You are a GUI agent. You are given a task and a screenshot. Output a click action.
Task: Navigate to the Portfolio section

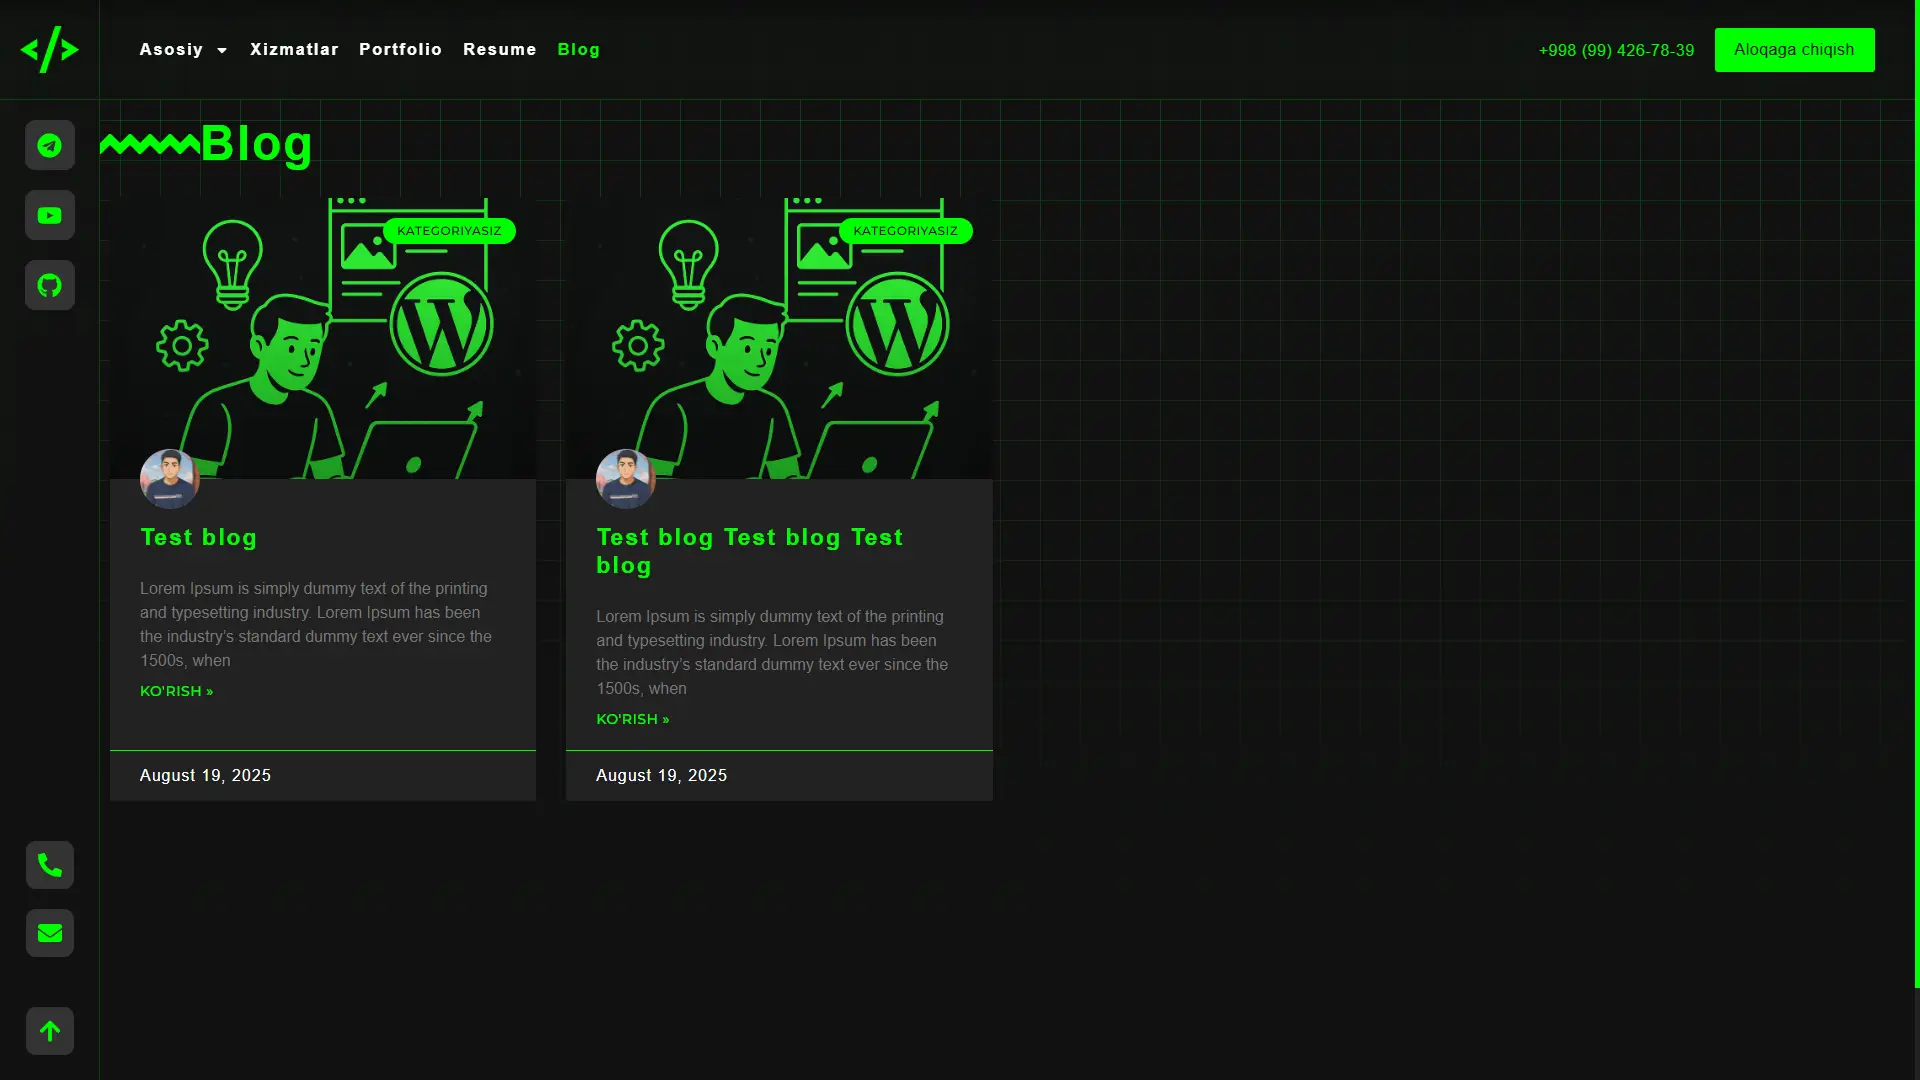click(400, 49)
